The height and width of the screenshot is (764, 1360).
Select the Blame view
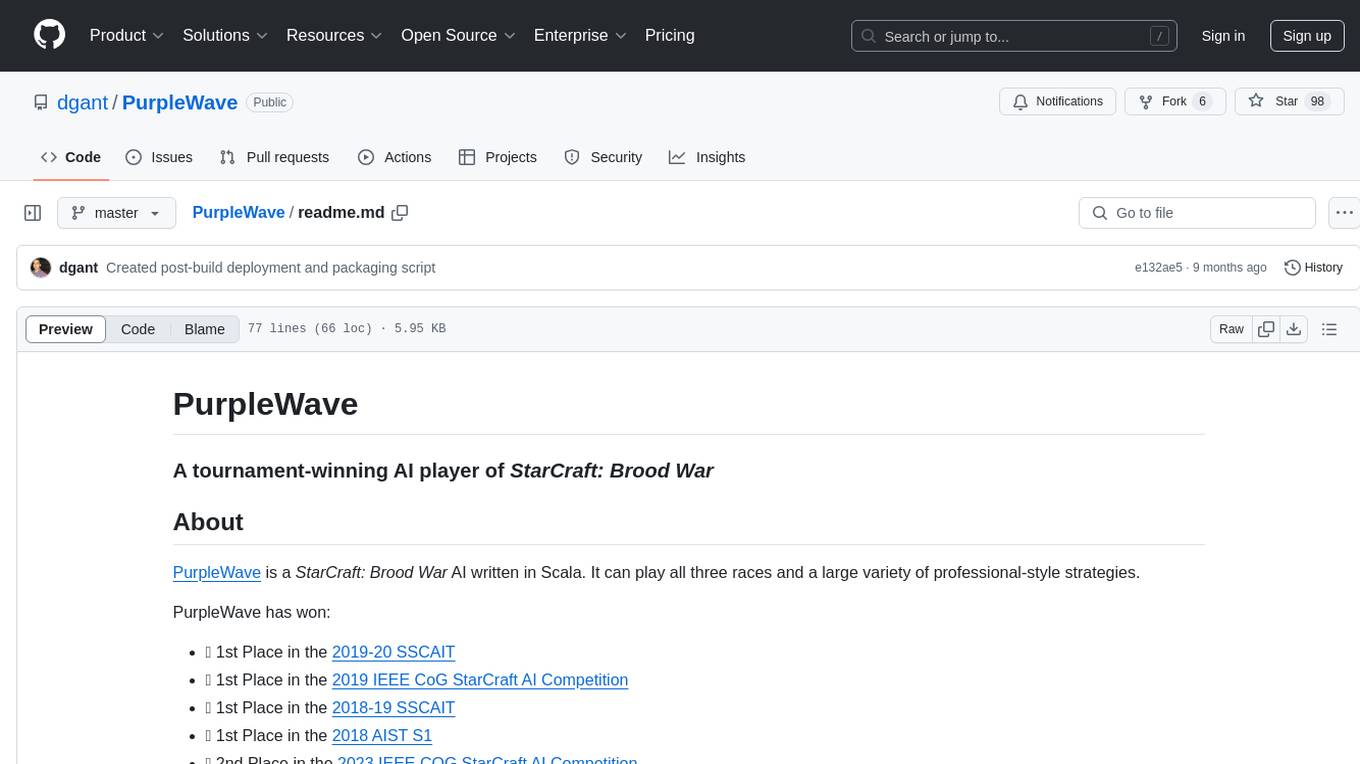pos(204,329)
